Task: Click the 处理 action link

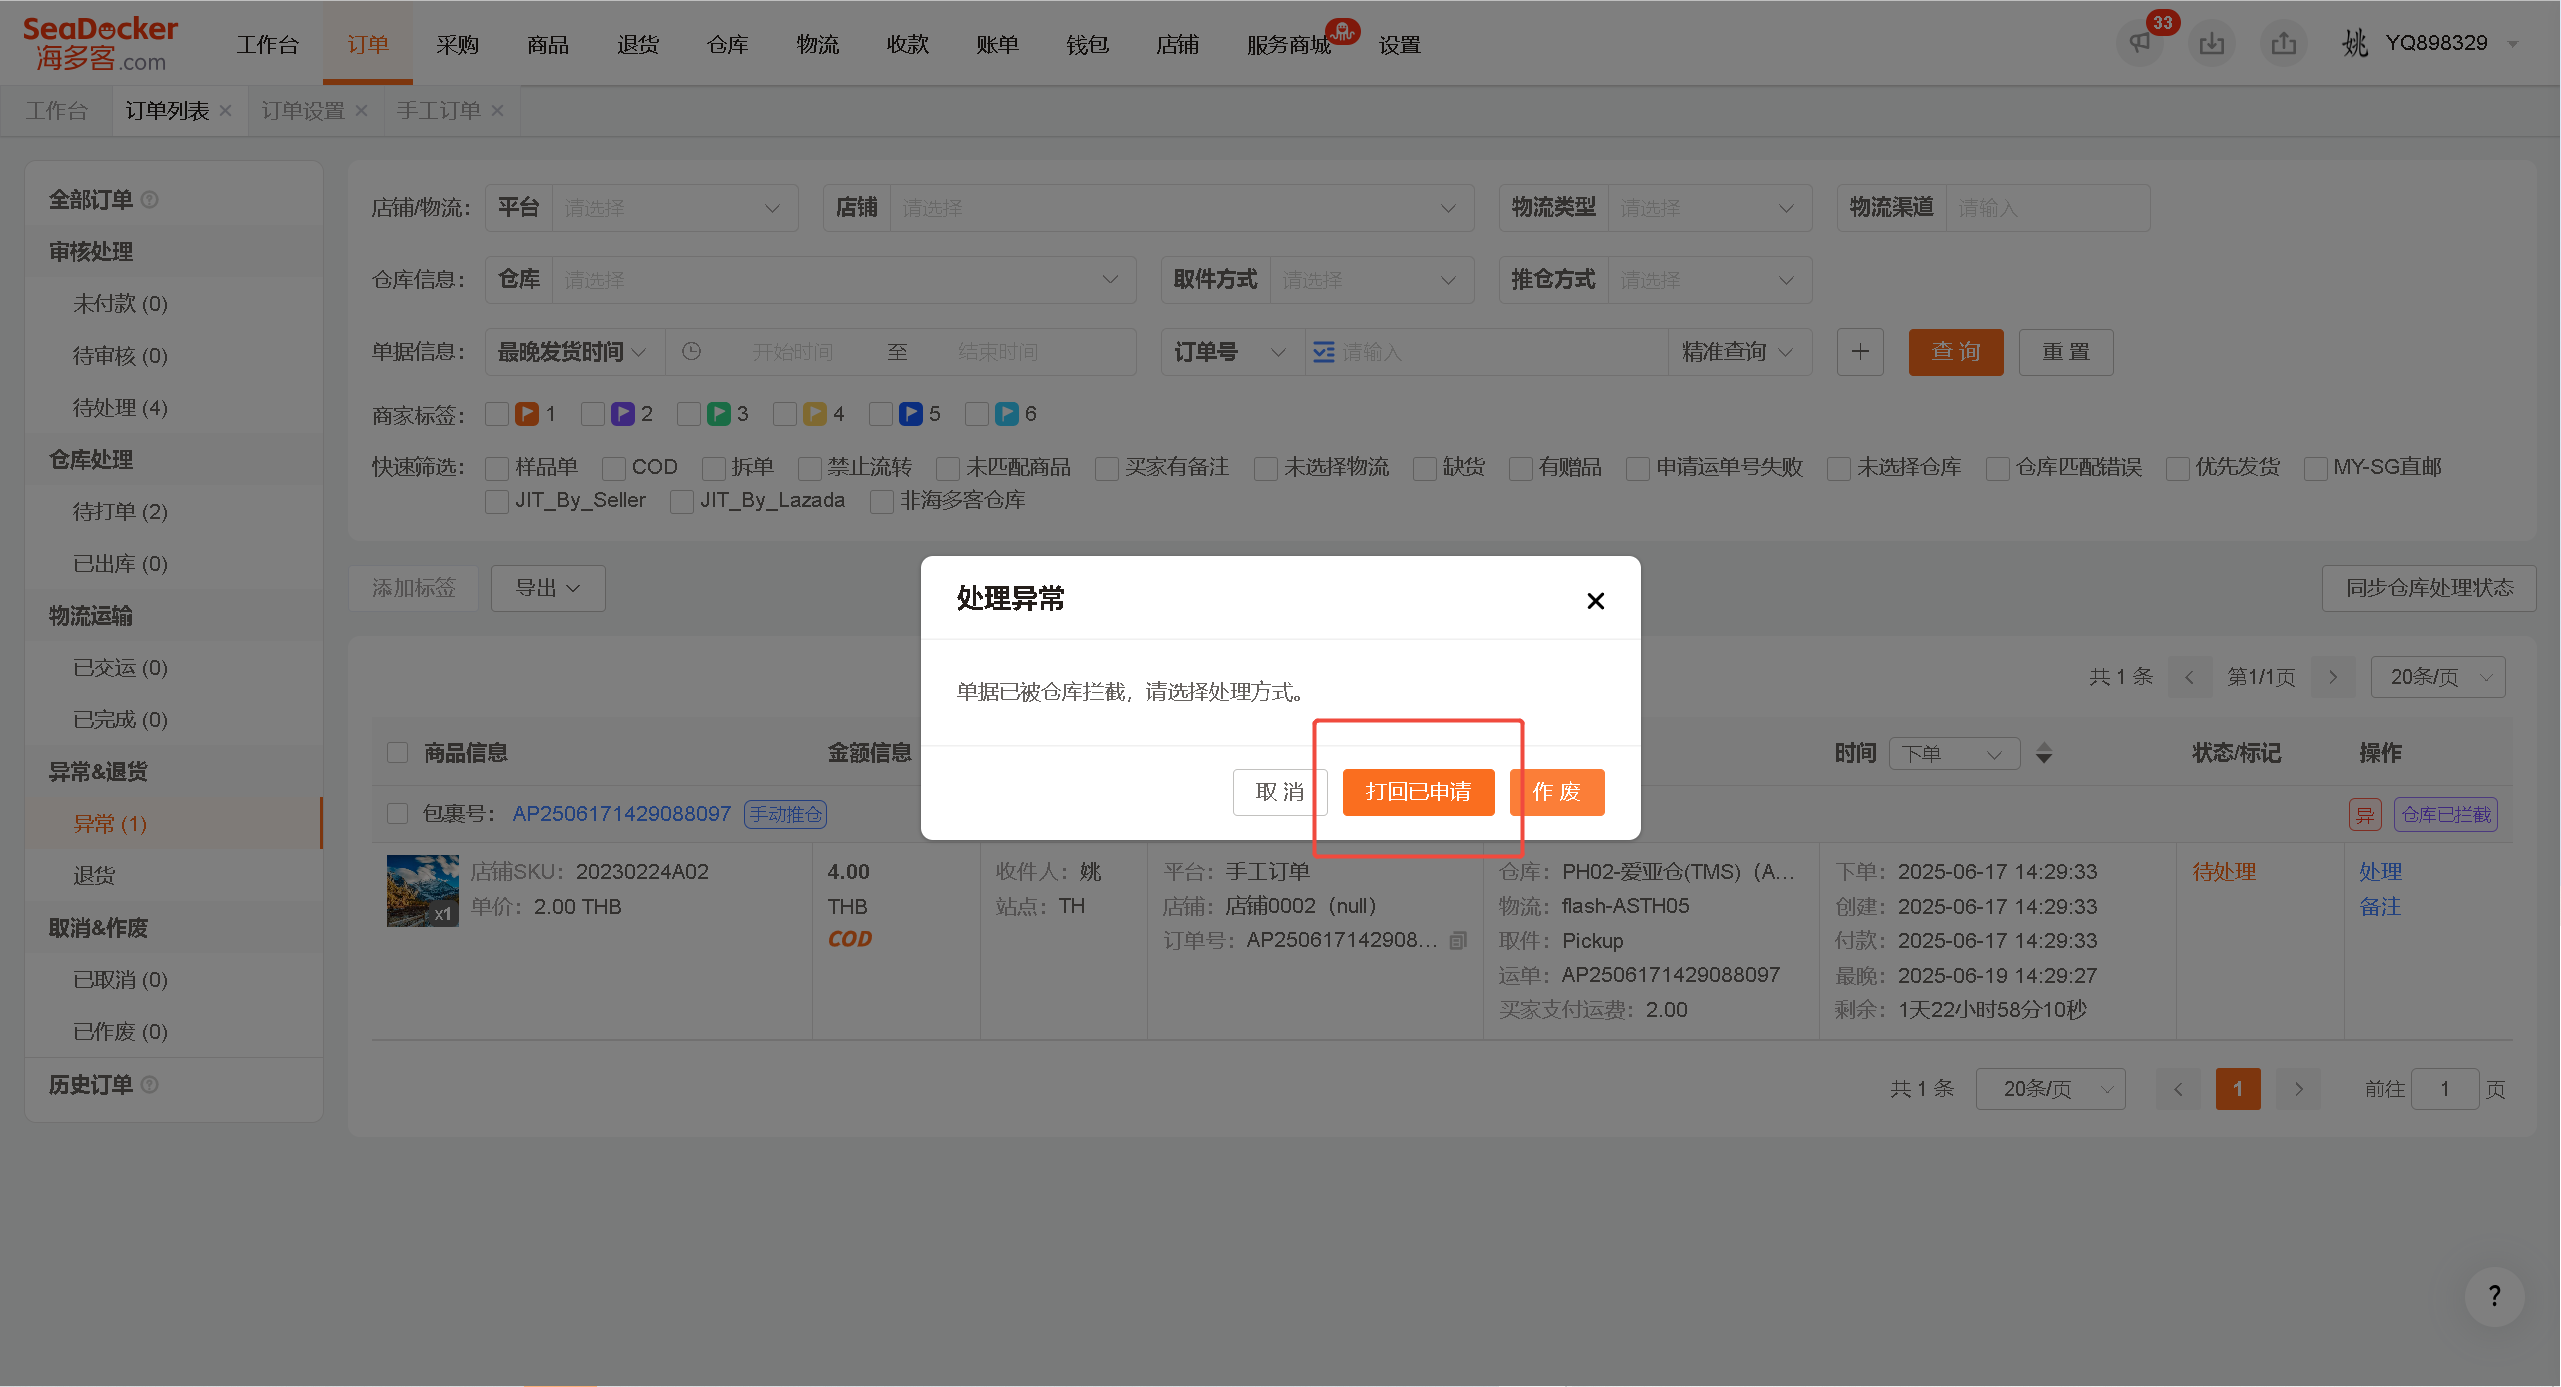Action: tap(2380, 872)
